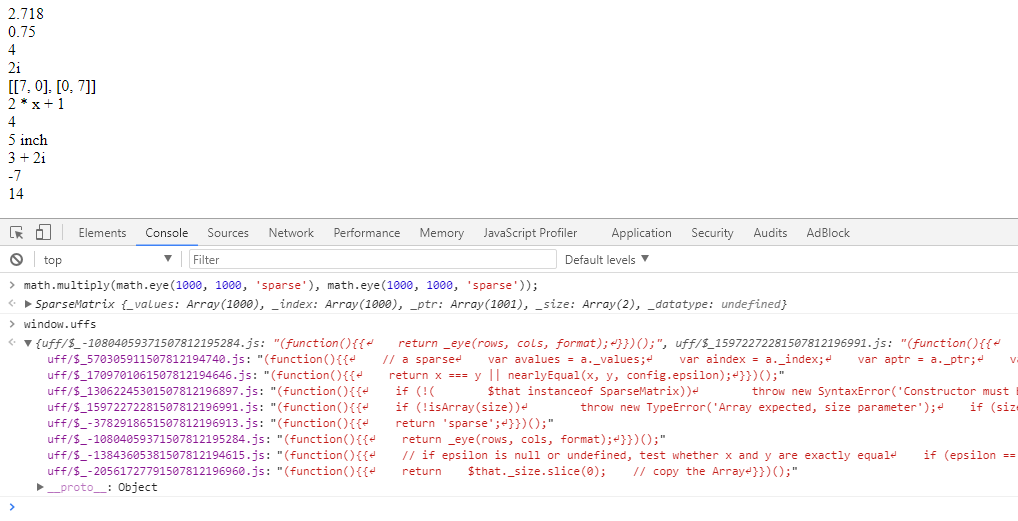Click the console Filter input field
The height and width of the screenshot is (521, 1018).
[x=373, y=259]
